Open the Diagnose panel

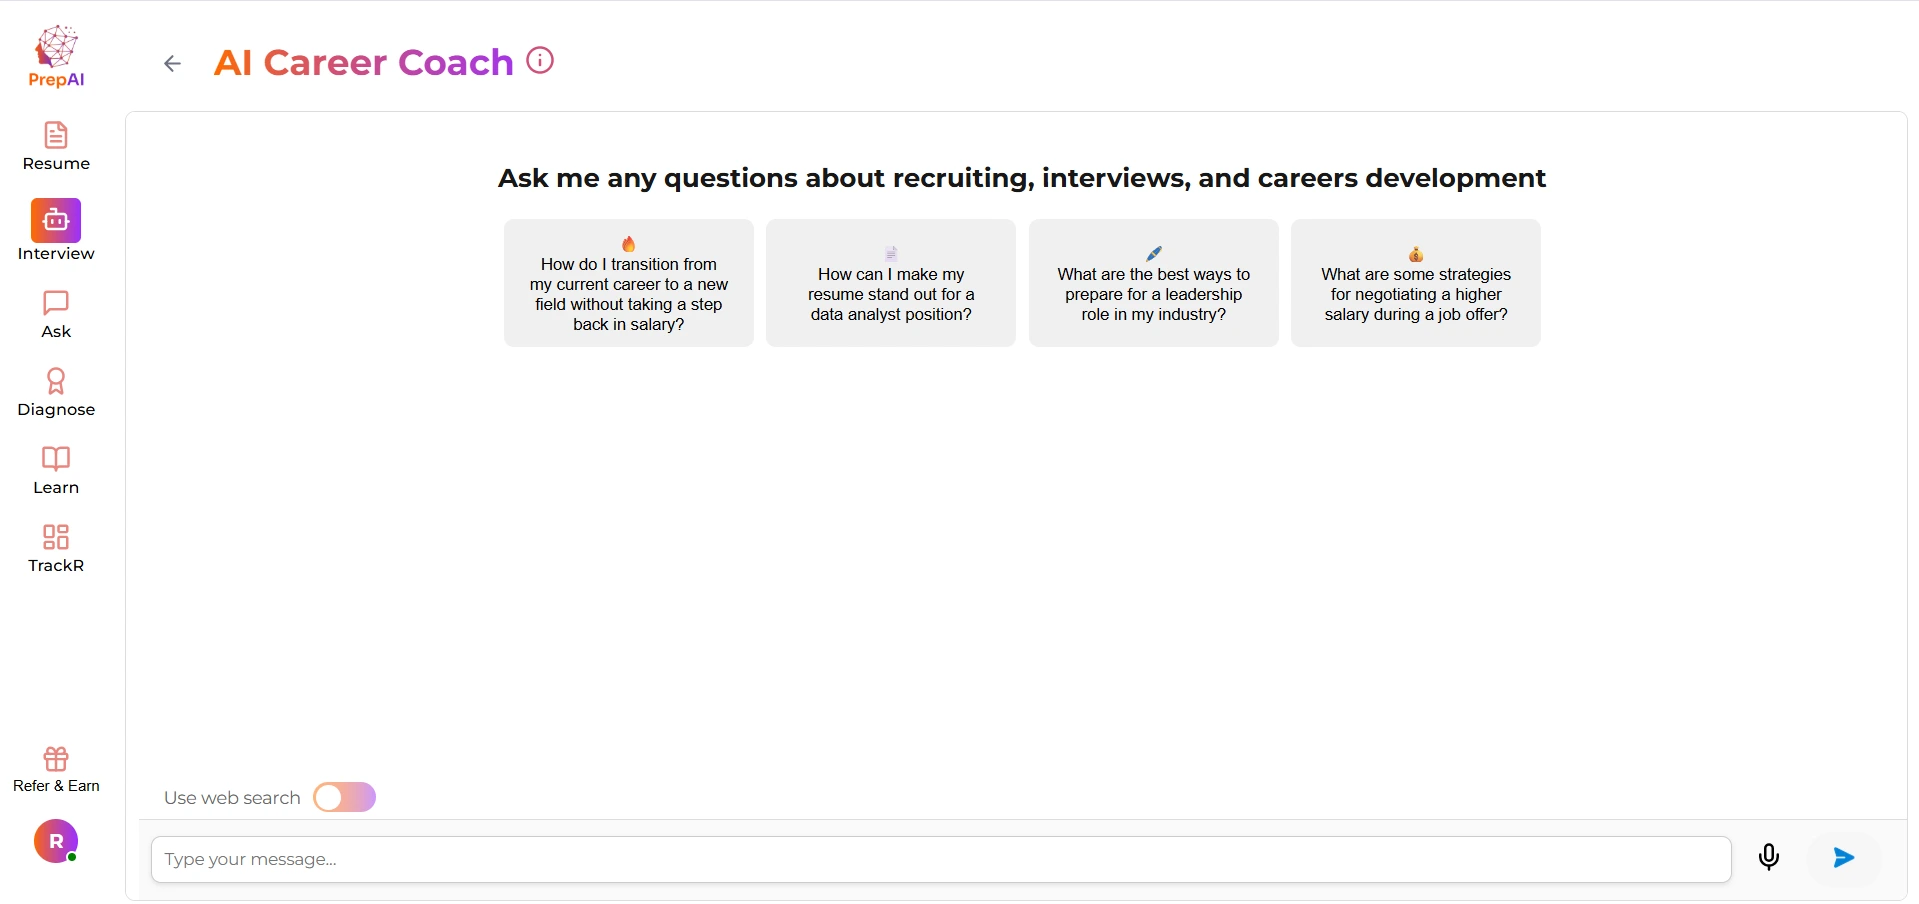coord(55,383)
